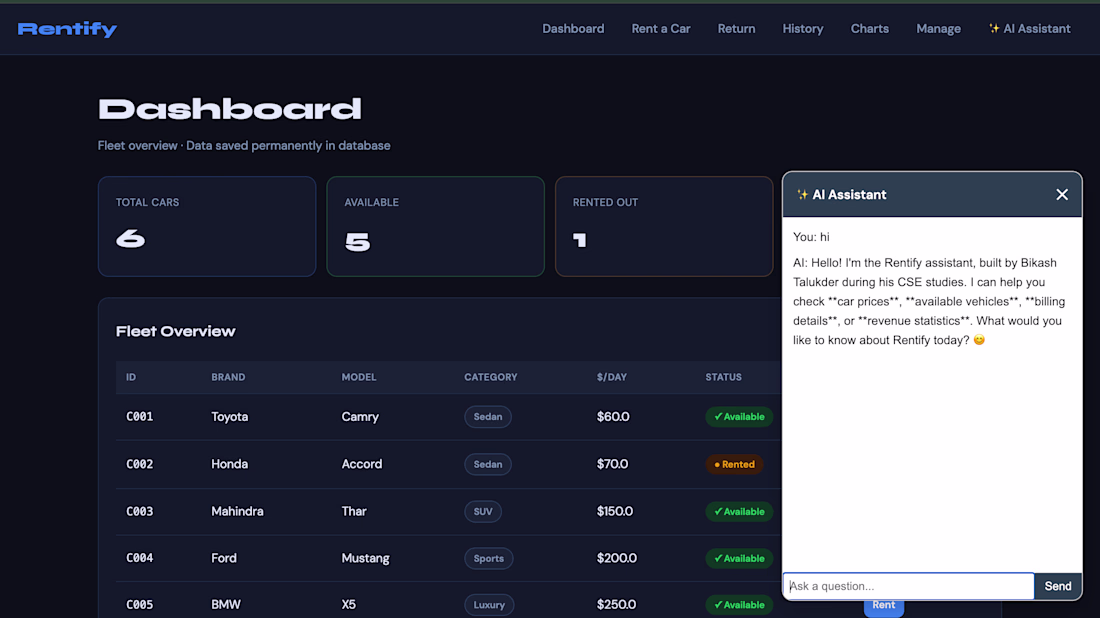Click the Fleet overview subtitle text

click(x=244, y=146)
